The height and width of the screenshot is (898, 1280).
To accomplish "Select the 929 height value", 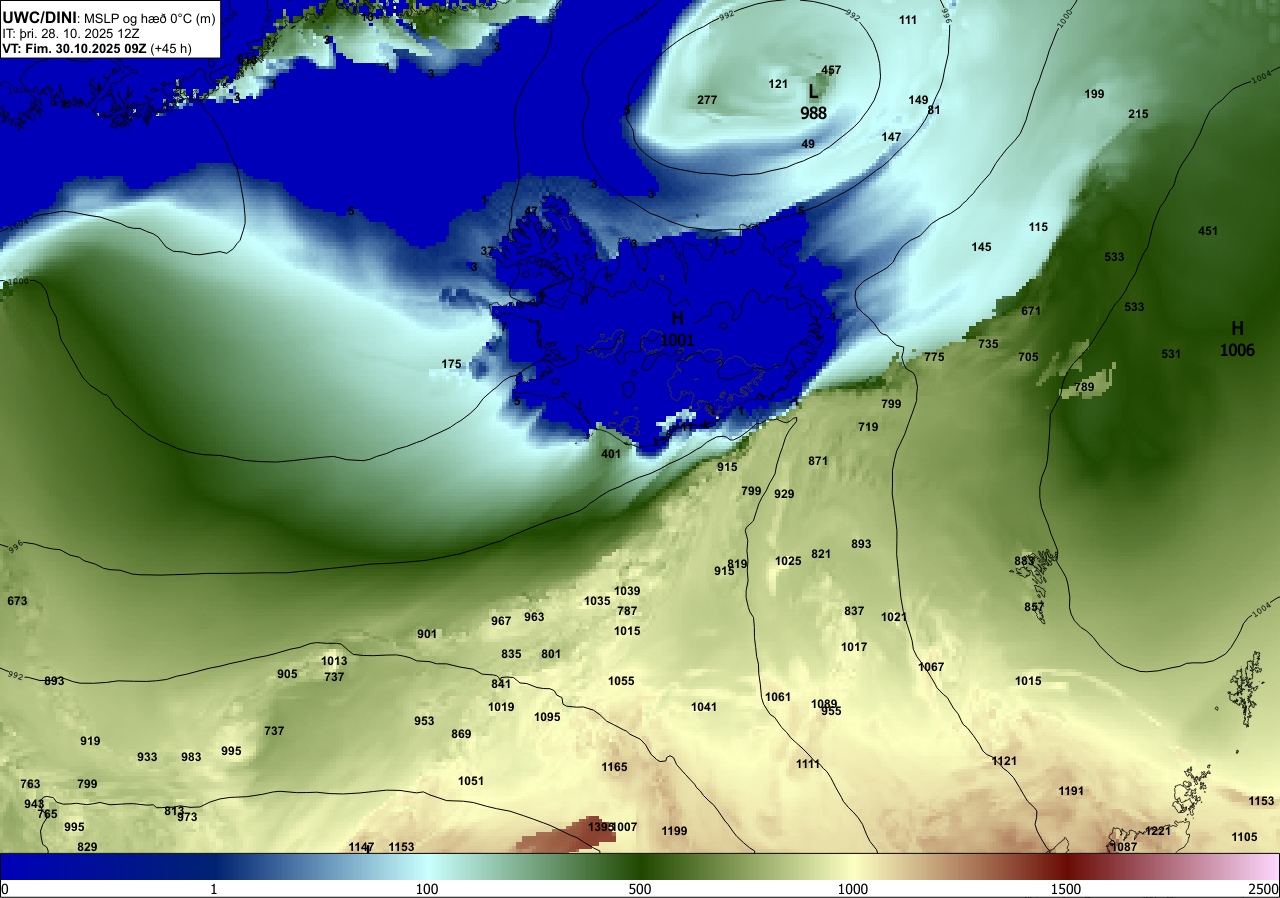I will pyautogui.click(x=784, y=494).
